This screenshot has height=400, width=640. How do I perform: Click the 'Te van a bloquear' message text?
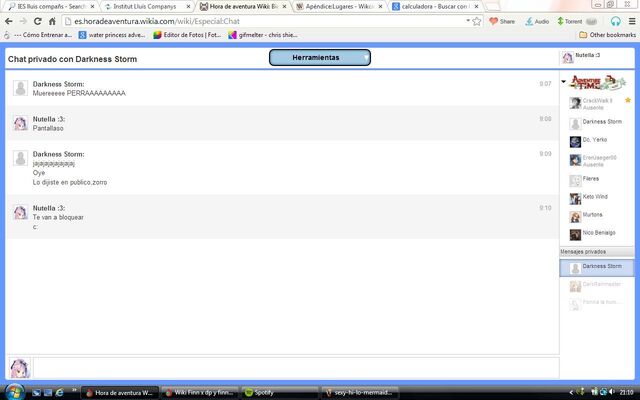(x=58, y=217)
